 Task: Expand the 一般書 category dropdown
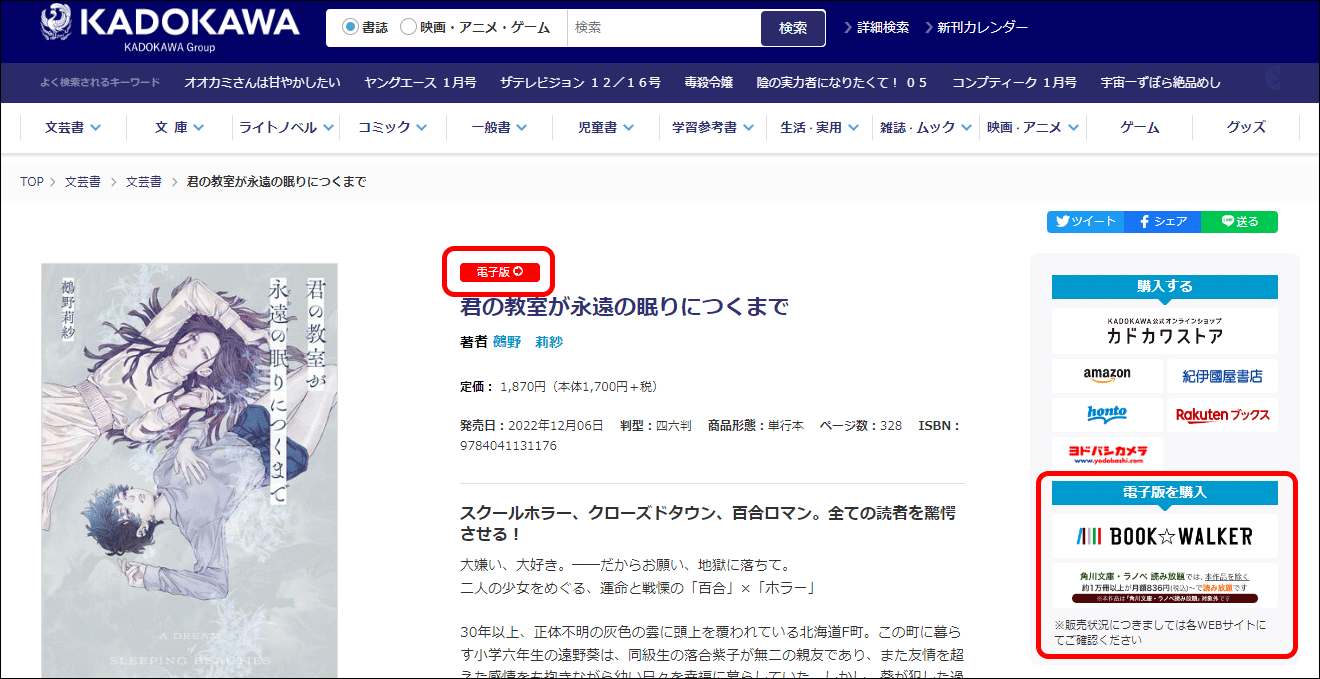[x=499, y=127]
